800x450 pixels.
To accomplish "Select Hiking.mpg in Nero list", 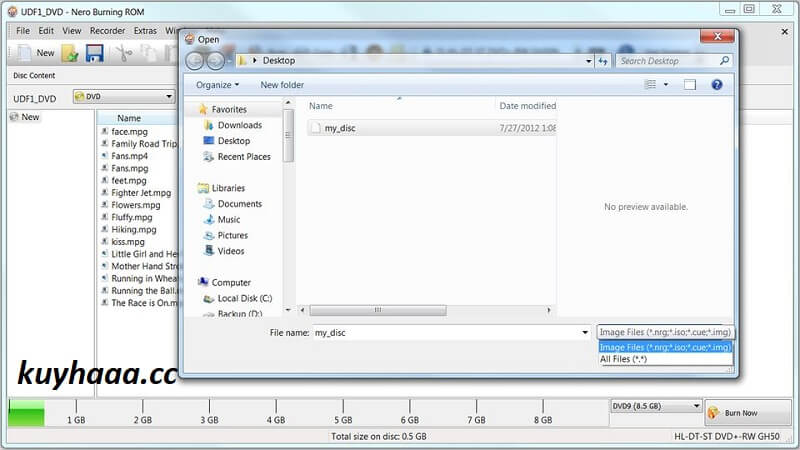I will (x=134, y=230).
